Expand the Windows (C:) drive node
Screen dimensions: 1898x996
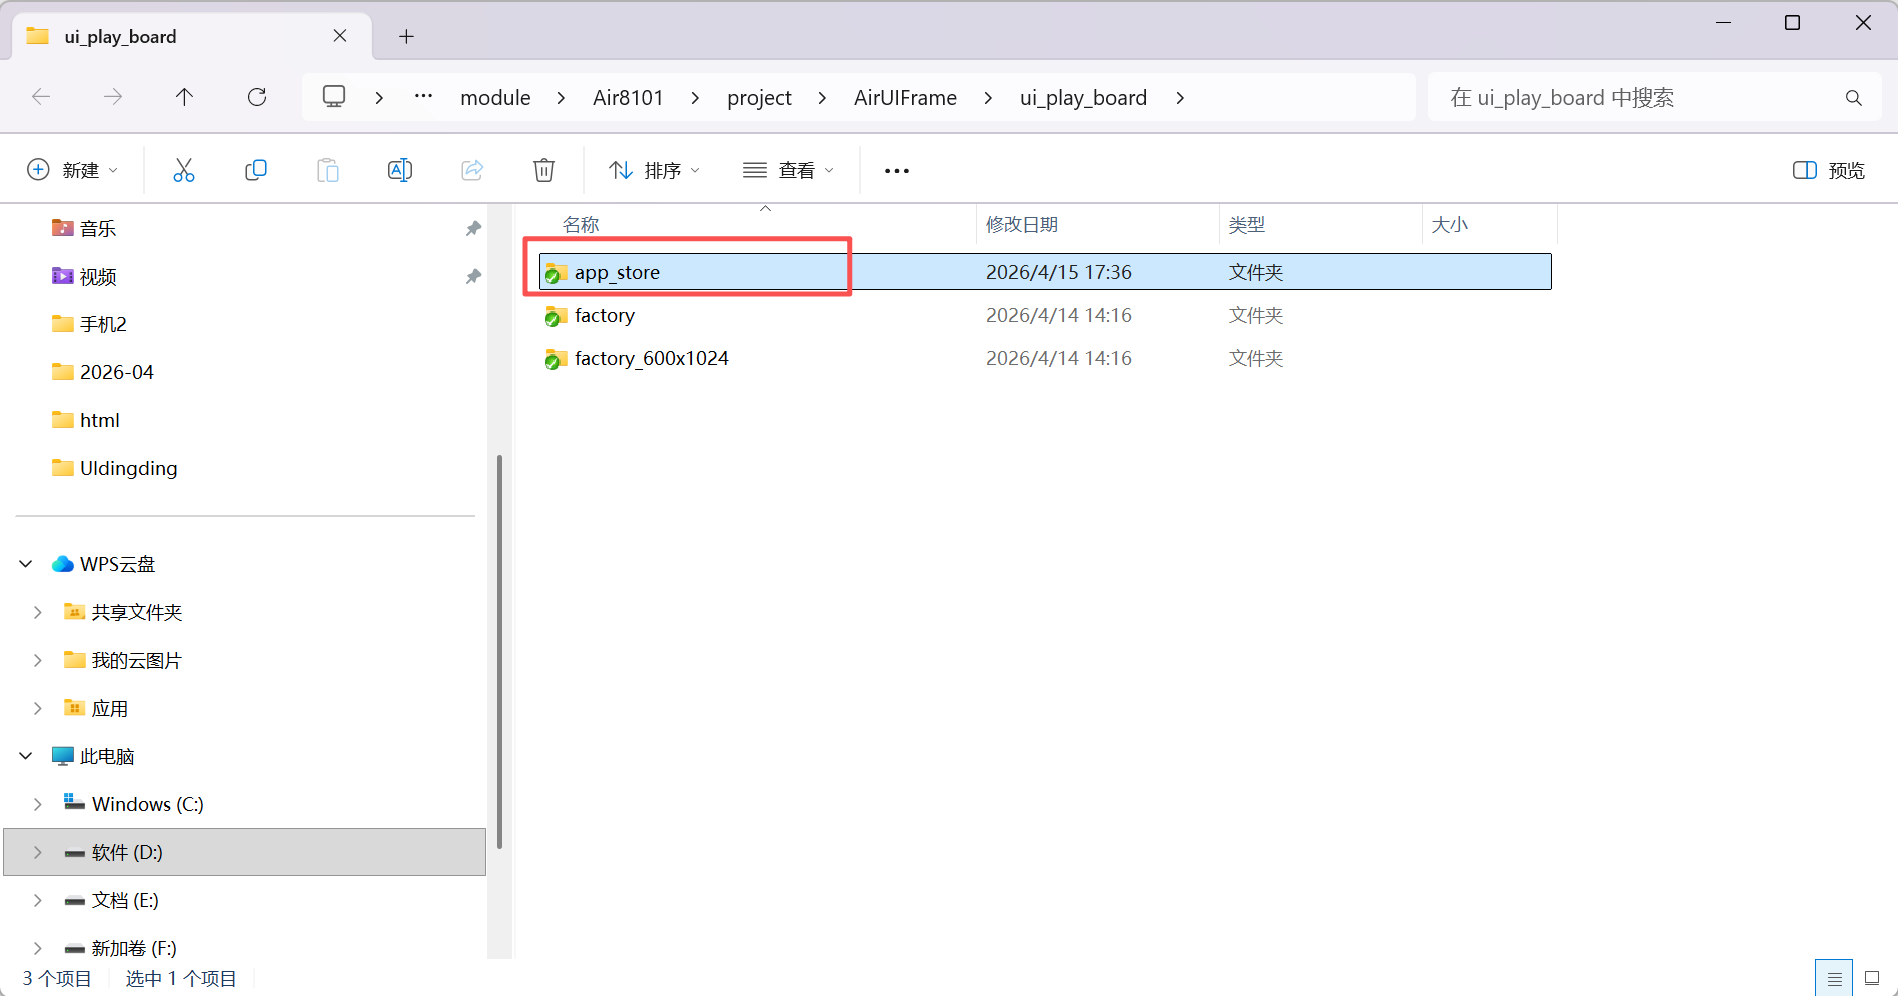[38, 805]
